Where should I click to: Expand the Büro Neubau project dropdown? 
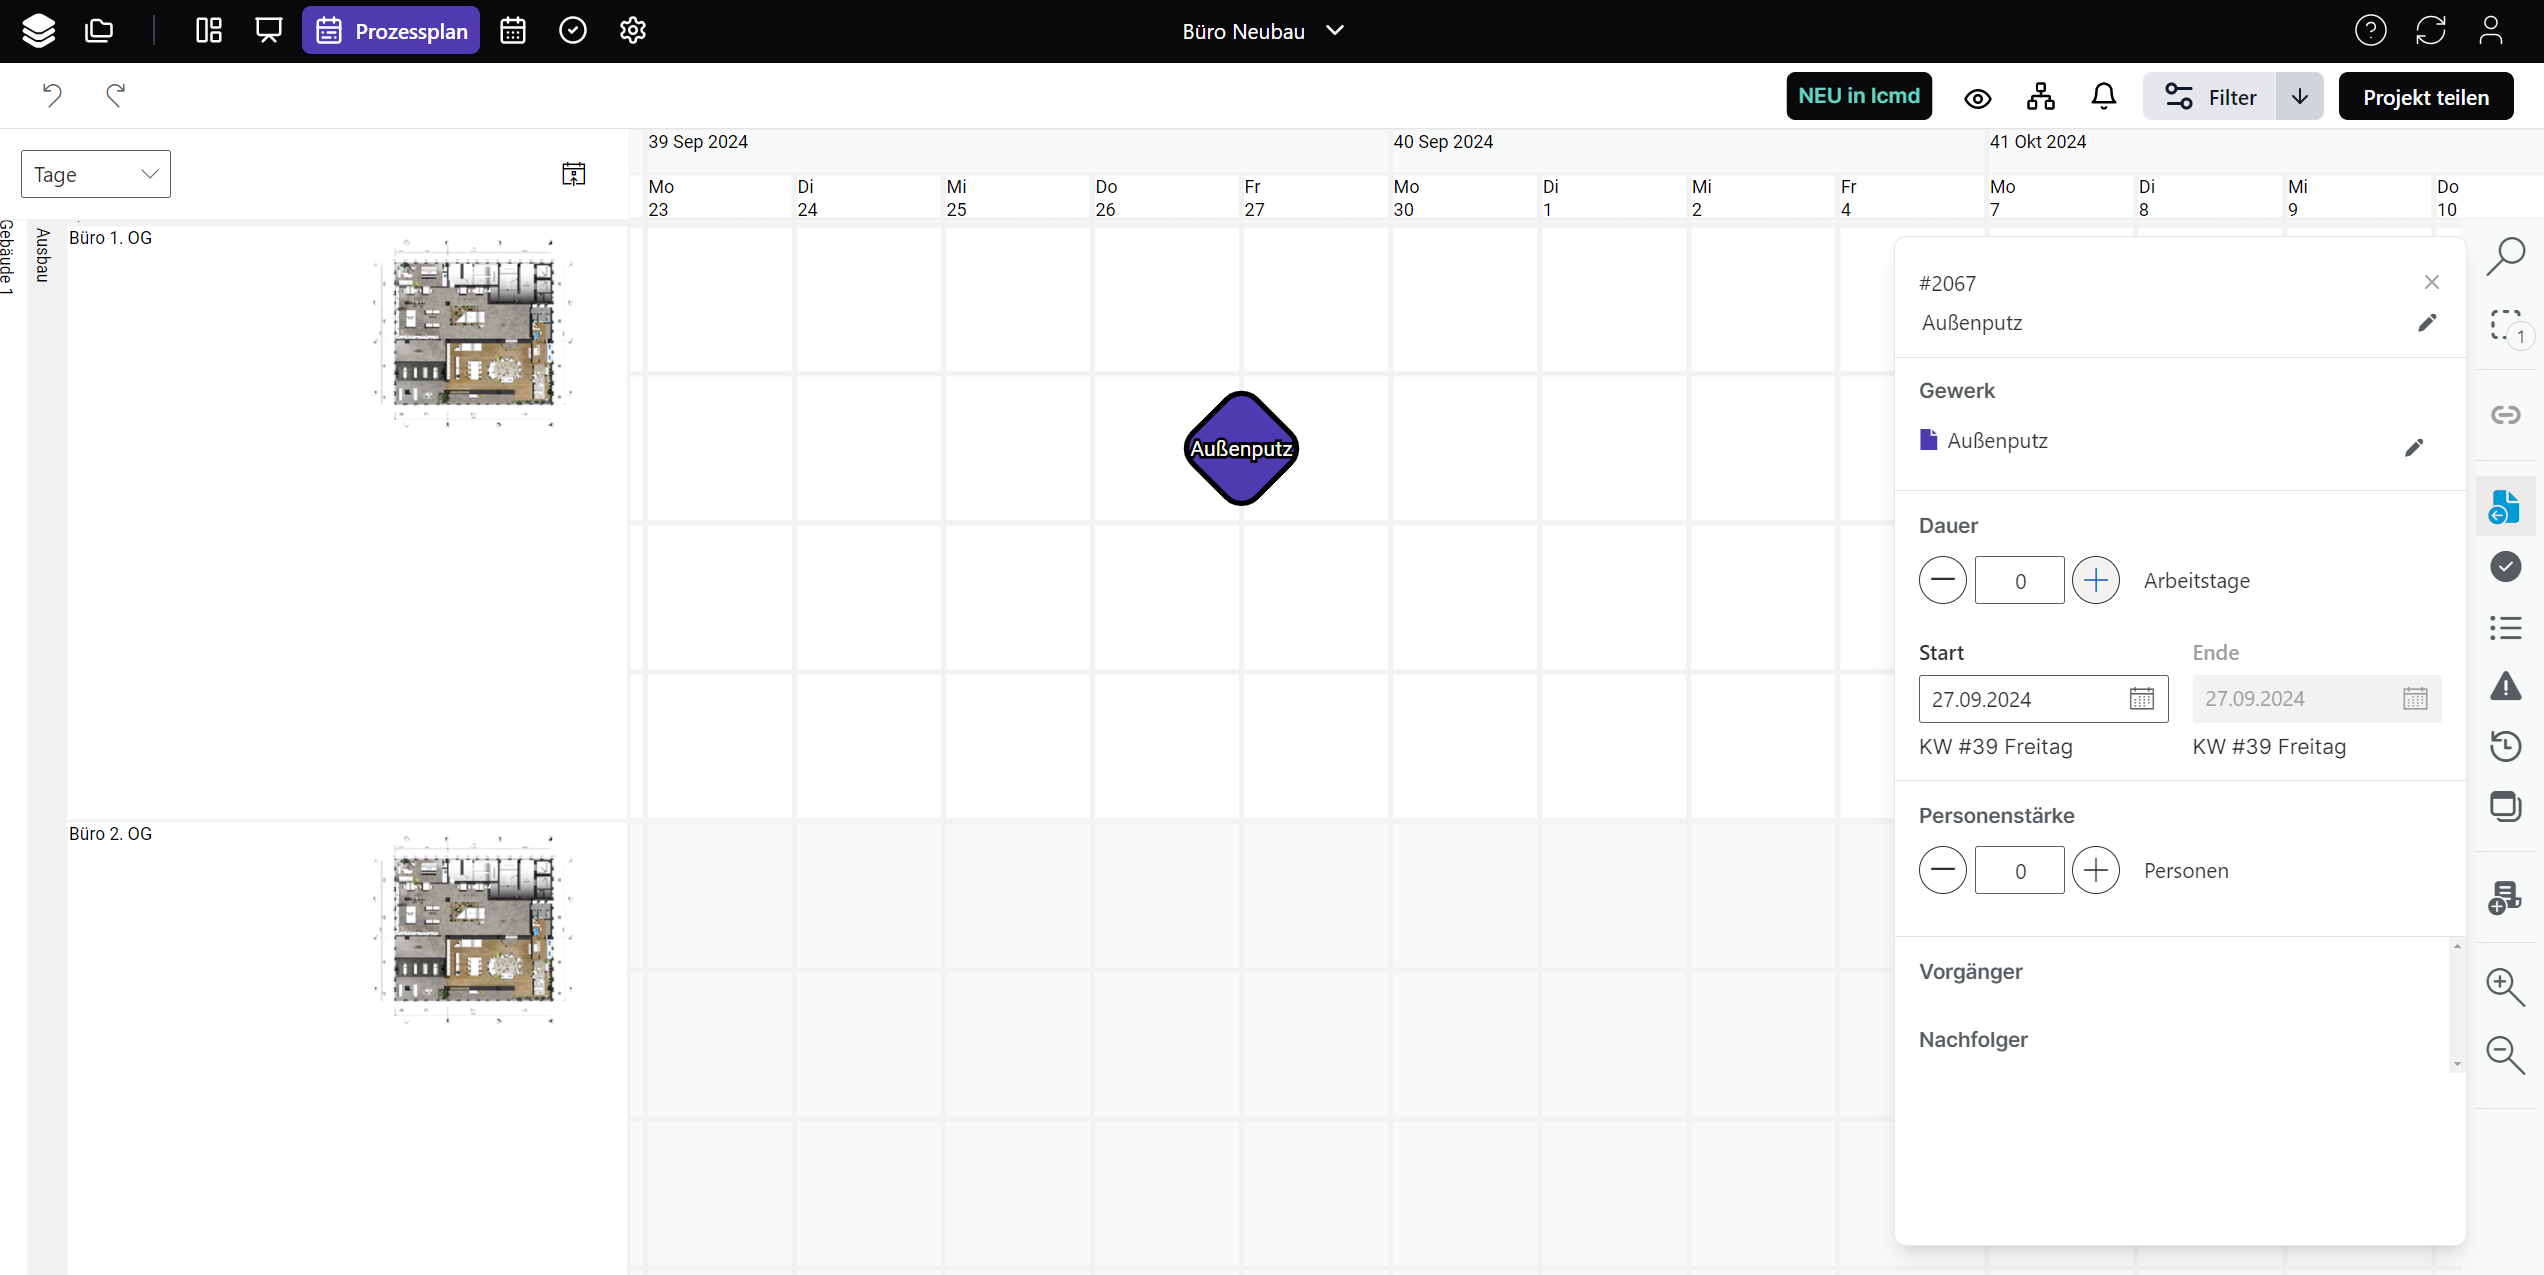[1262, 31]
